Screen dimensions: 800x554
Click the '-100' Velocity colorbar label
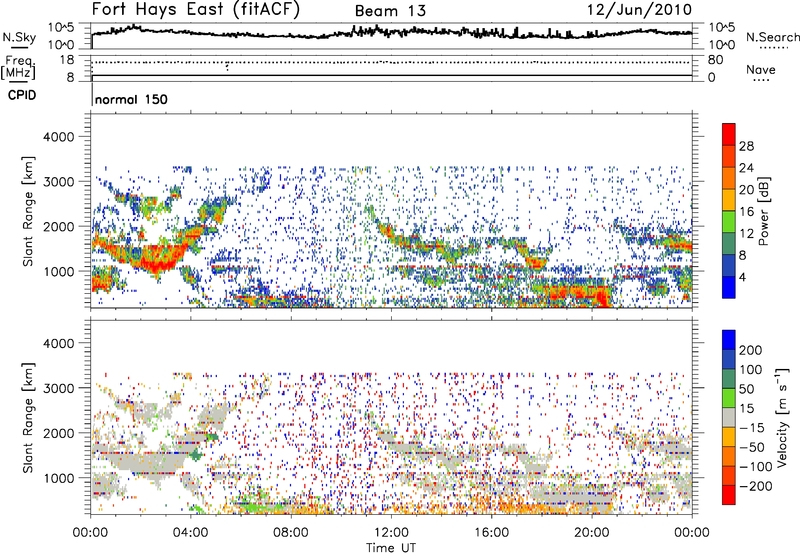[x=754, y=467]
